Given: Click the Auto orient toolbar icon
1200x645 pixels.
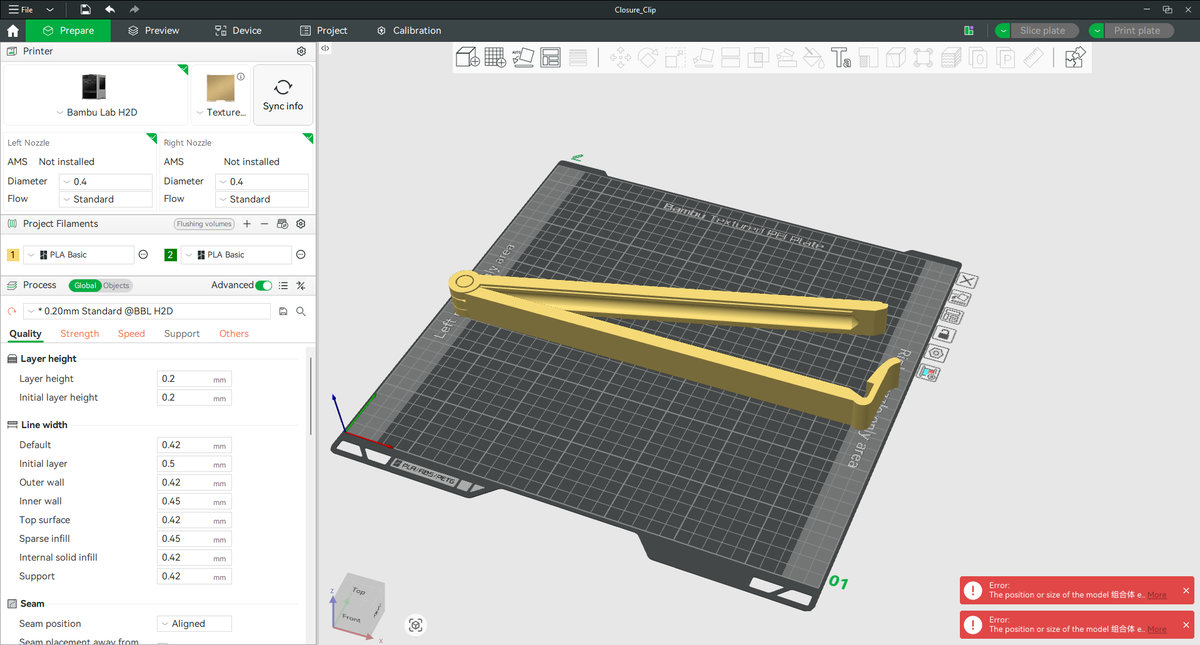Looking at the screenshot, I should [x=523, y=58].
